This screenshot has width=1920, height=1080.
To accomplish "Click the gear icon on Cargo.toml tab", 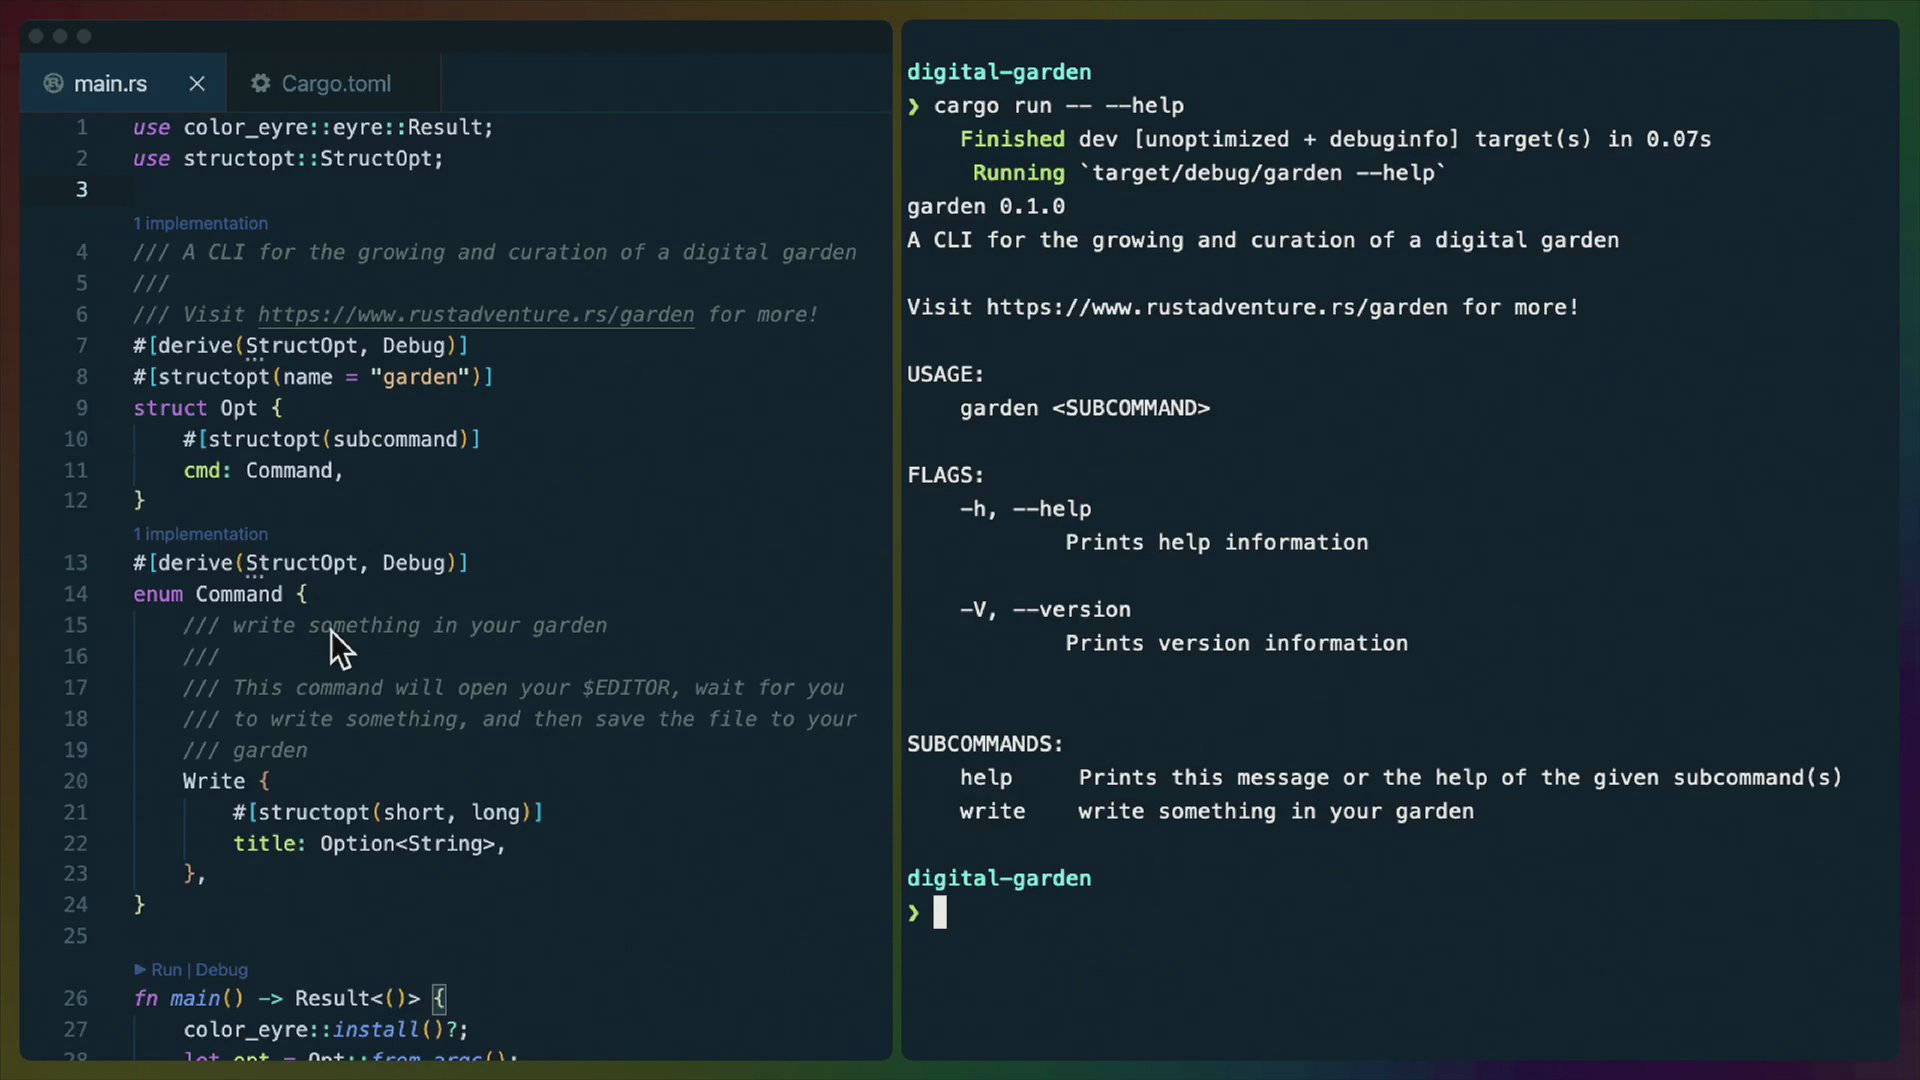I will click(x=260, y=84).
